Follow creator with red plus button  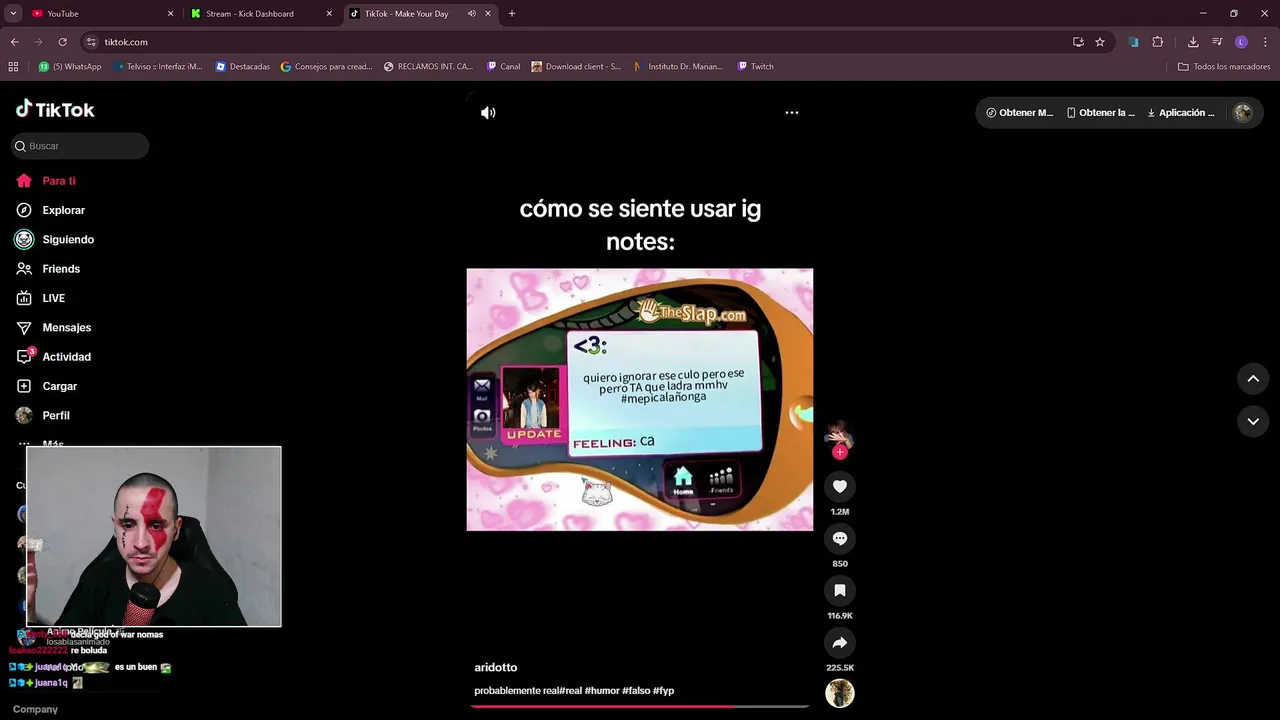[840, 452]
